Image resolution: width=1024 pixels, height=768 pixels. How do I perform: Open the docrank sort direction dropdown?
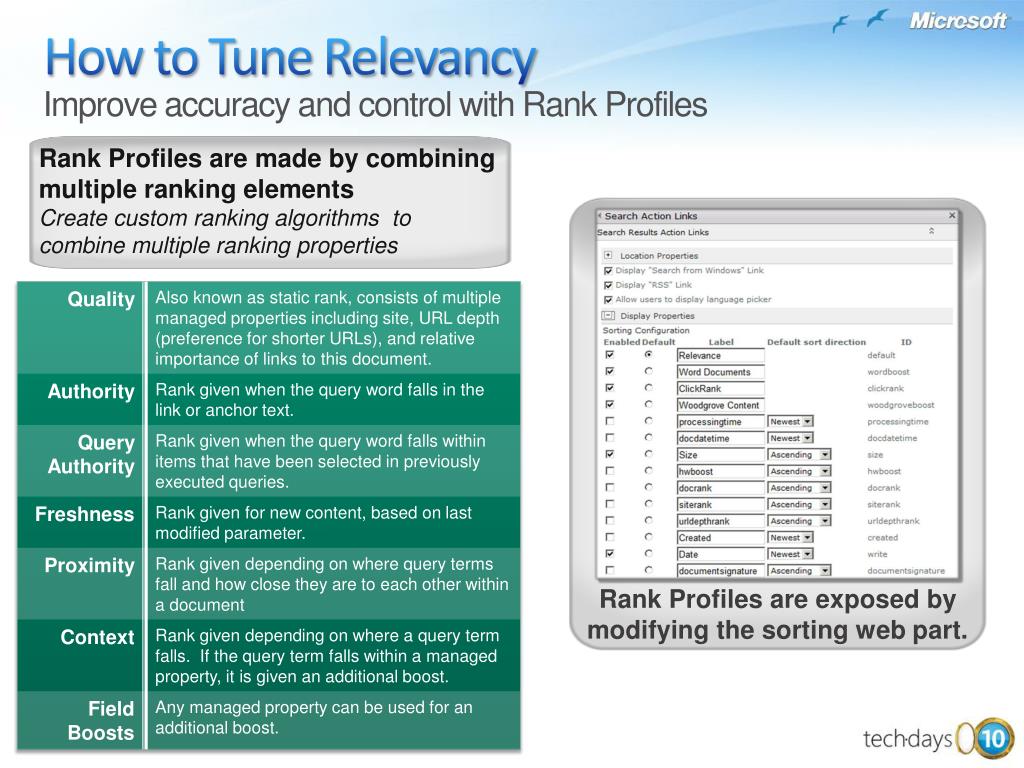click(799, 488)
